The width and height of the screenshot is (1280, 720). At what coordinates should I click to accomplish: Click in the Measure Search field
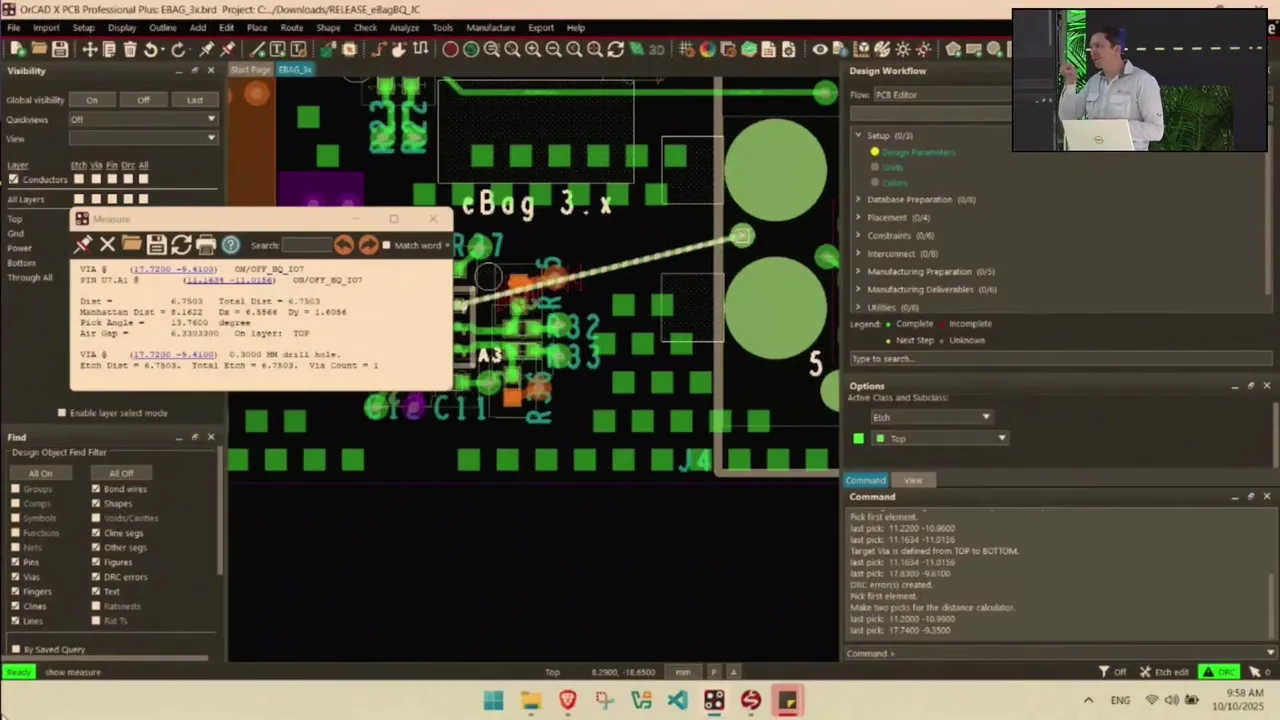tap(306, 245)
